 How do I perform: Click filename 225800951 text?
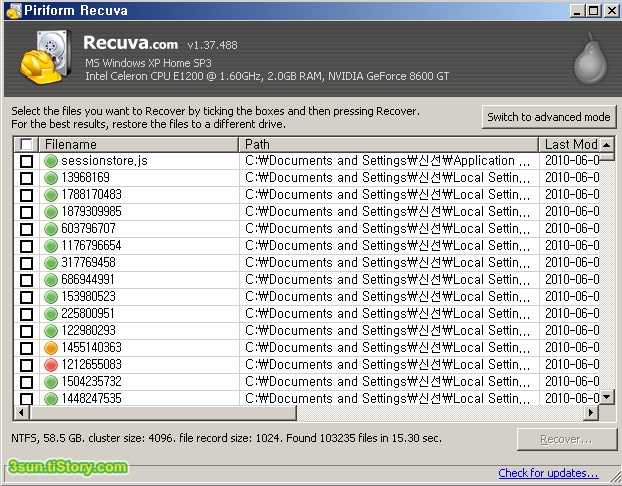point(88,313)
